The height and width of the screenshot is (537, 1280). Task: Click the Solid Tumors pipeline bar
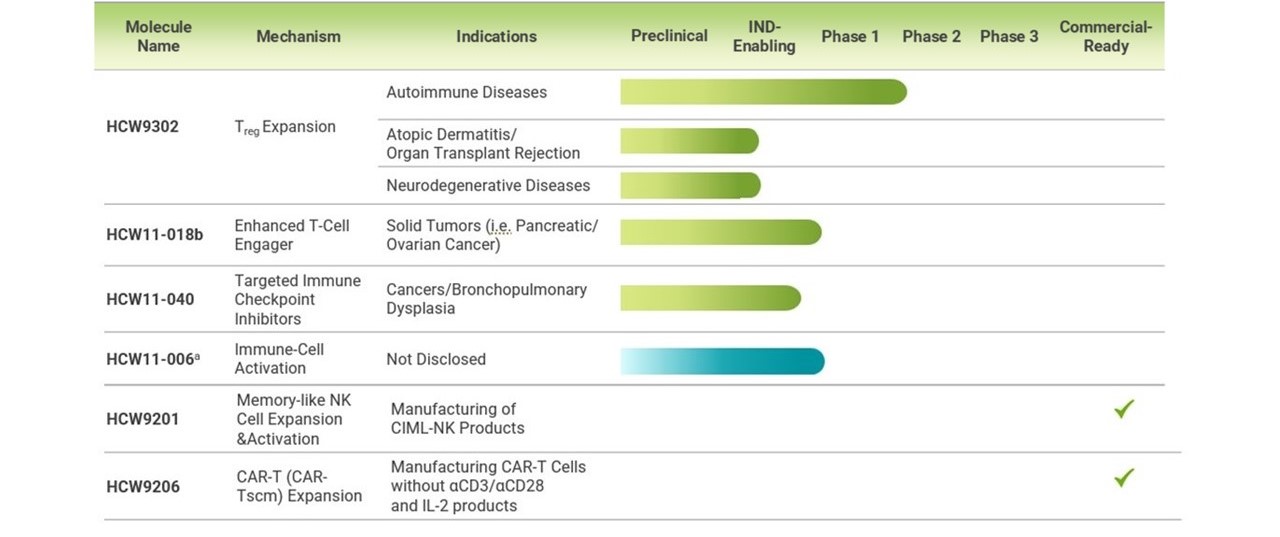tap(721, 232)
